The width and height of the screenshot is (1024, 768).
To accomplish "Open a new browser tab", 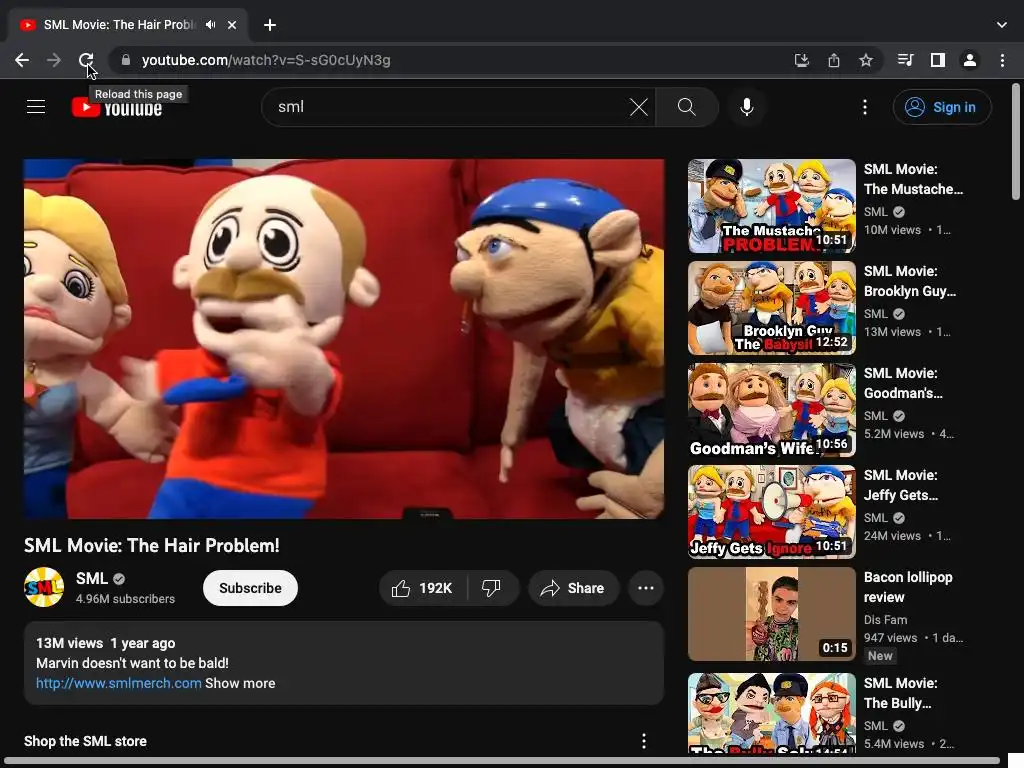I will pos(270,25).
